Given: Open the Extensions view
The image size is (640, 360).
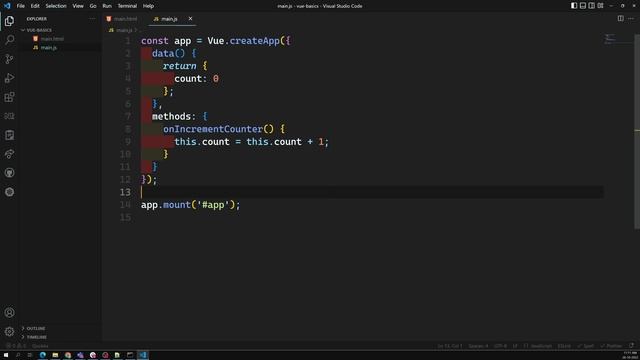Looking at the screenshot, I should tap(9, 97).
